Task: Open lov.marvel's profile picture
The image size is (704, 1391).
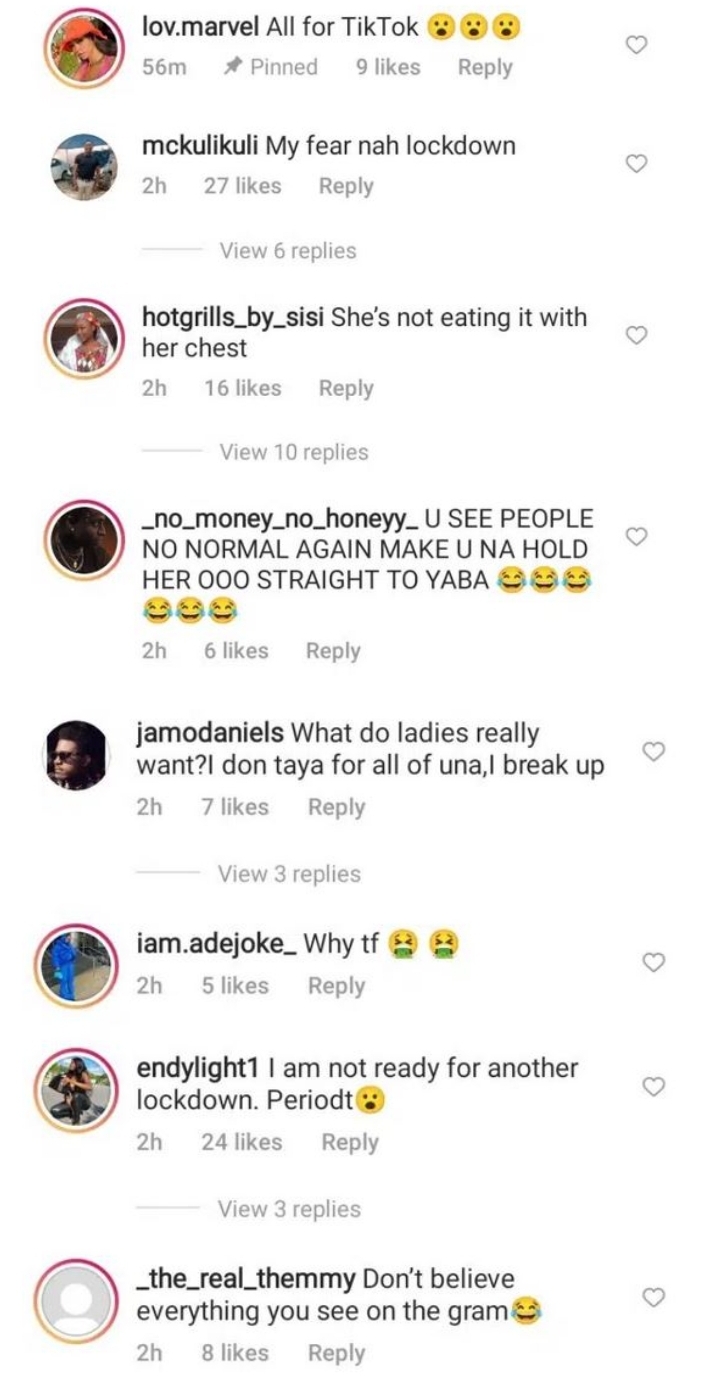Action: (x=85, y=47)
